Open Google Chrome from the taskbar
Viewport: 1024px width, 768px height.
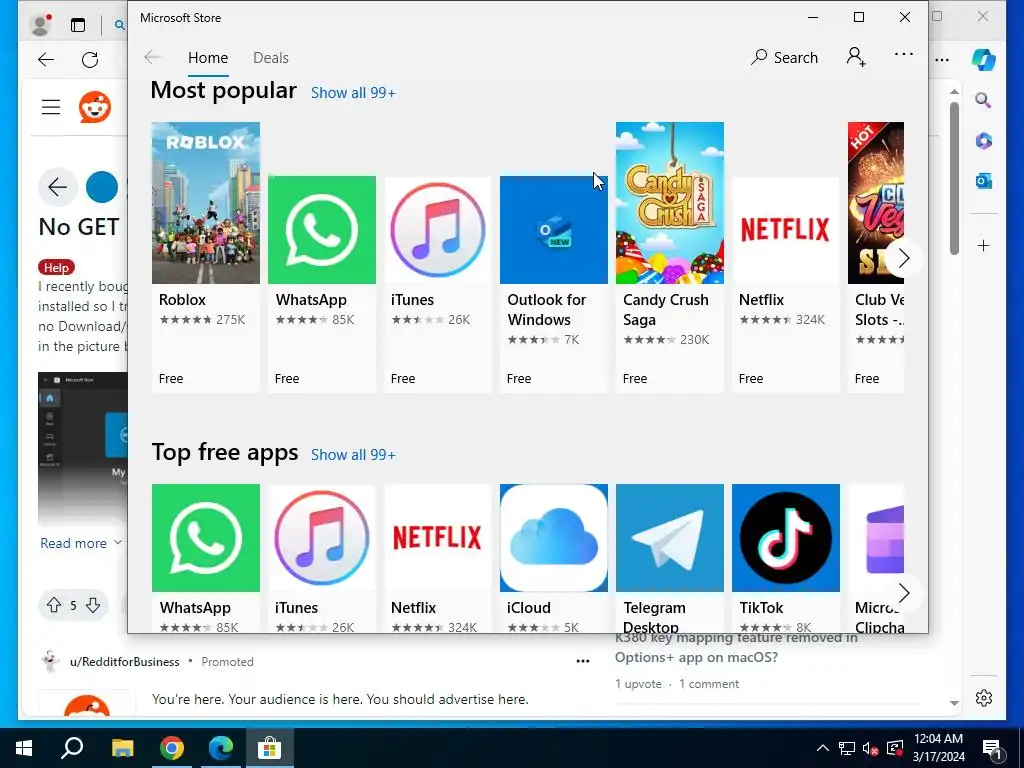172,748
